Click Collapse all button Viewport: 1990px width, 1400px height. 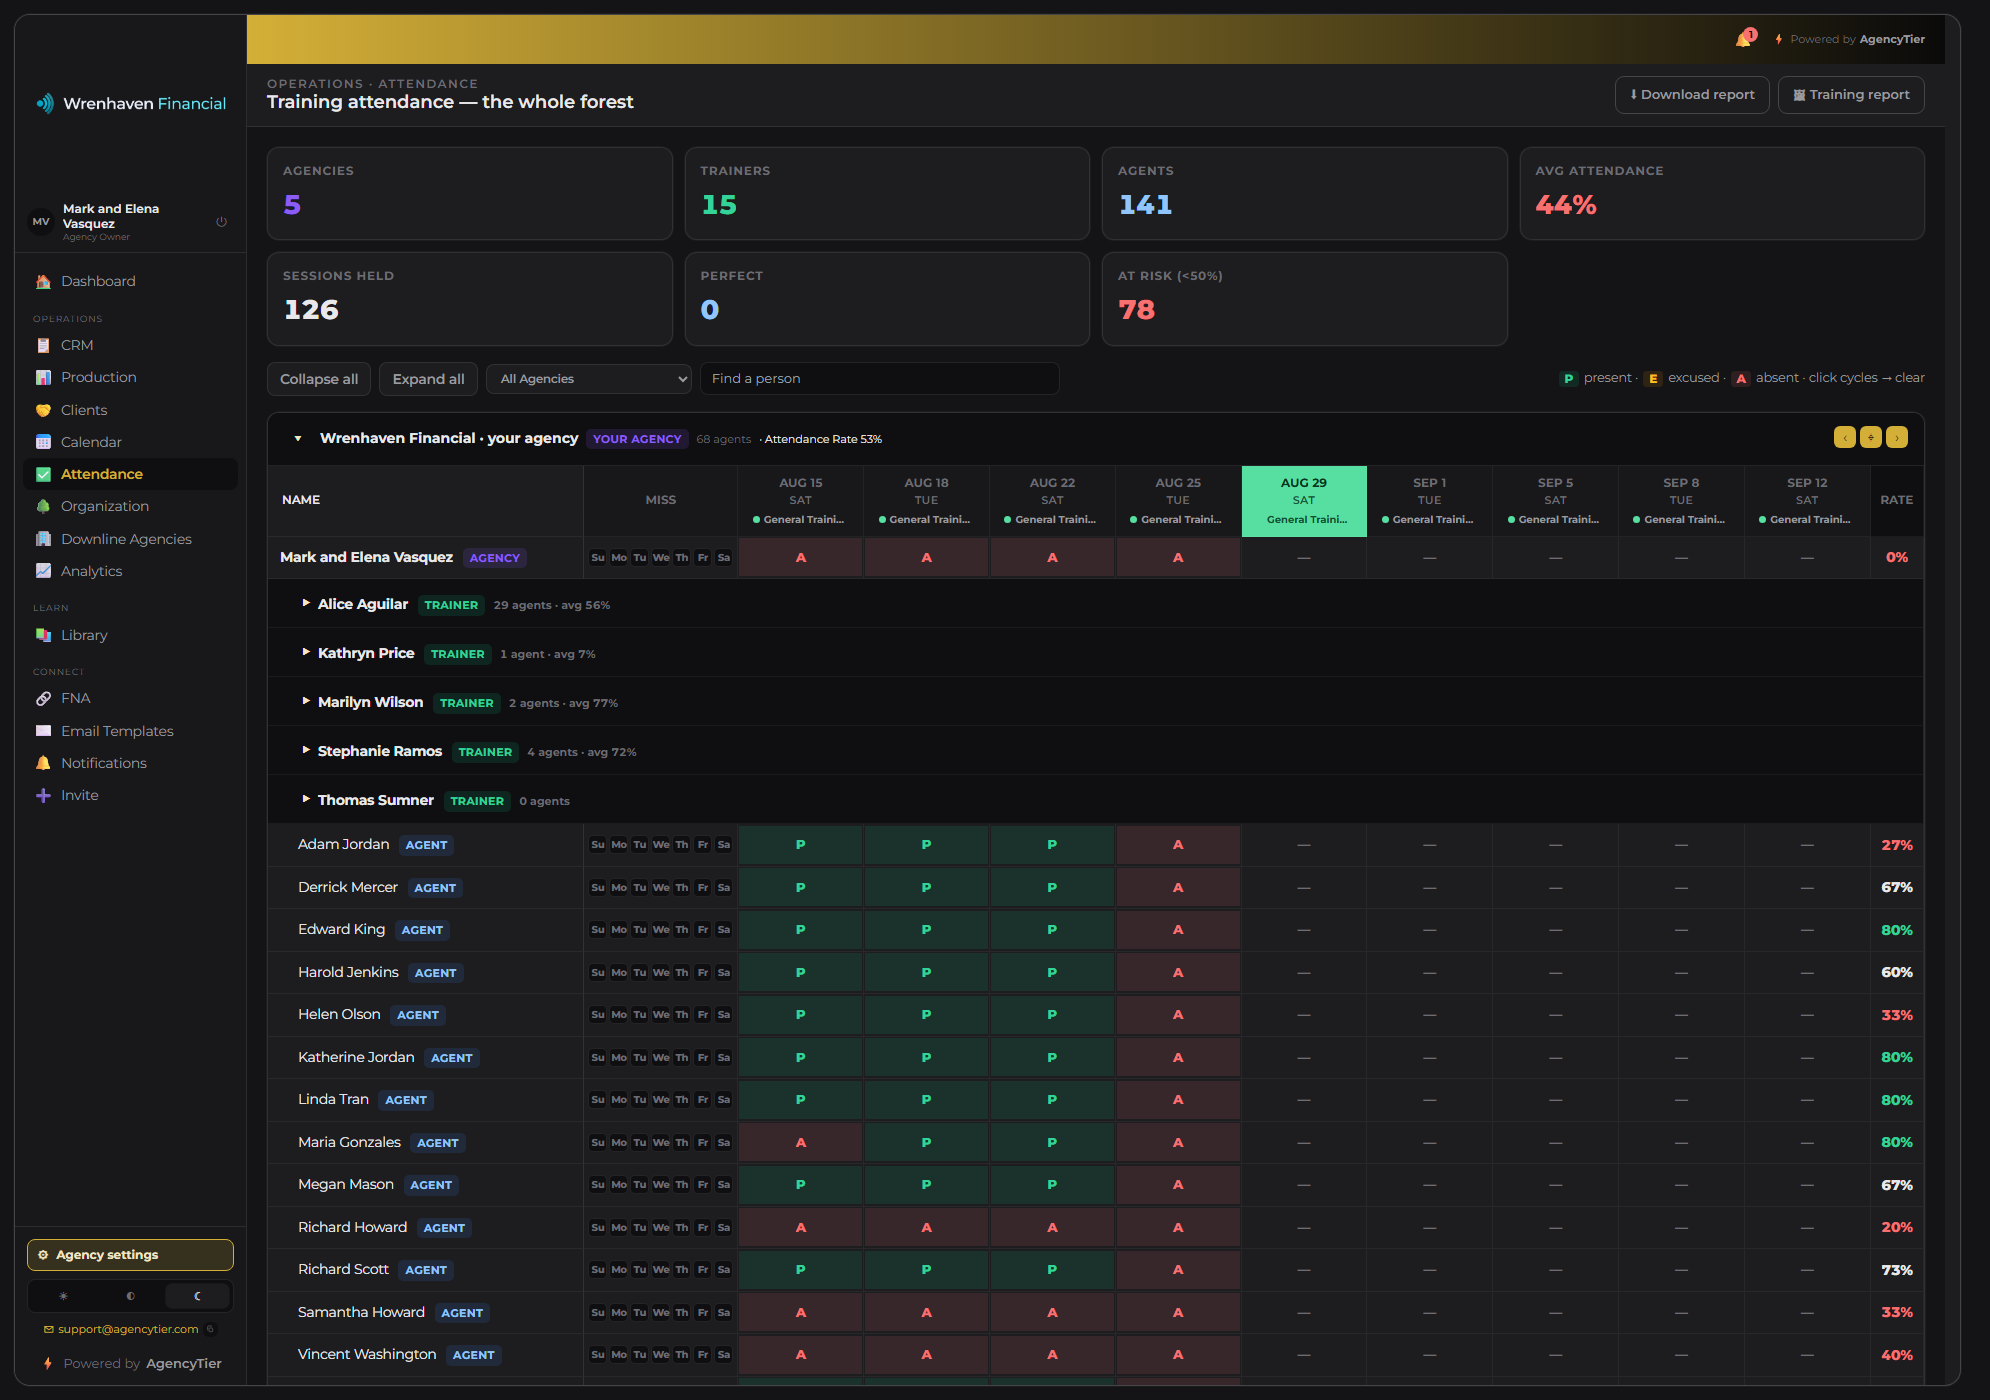pyautogui.click(x=319, y=379)
